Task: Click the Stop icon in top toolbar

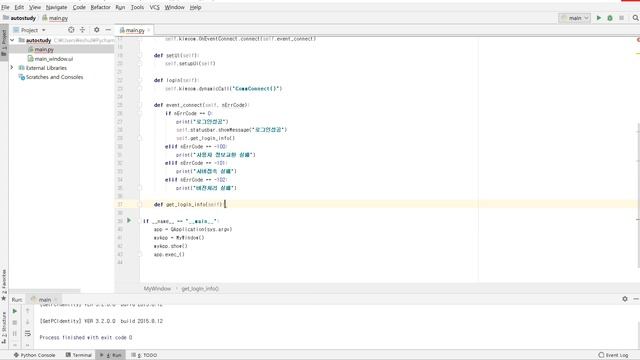Action: click(x=621, y=18)
